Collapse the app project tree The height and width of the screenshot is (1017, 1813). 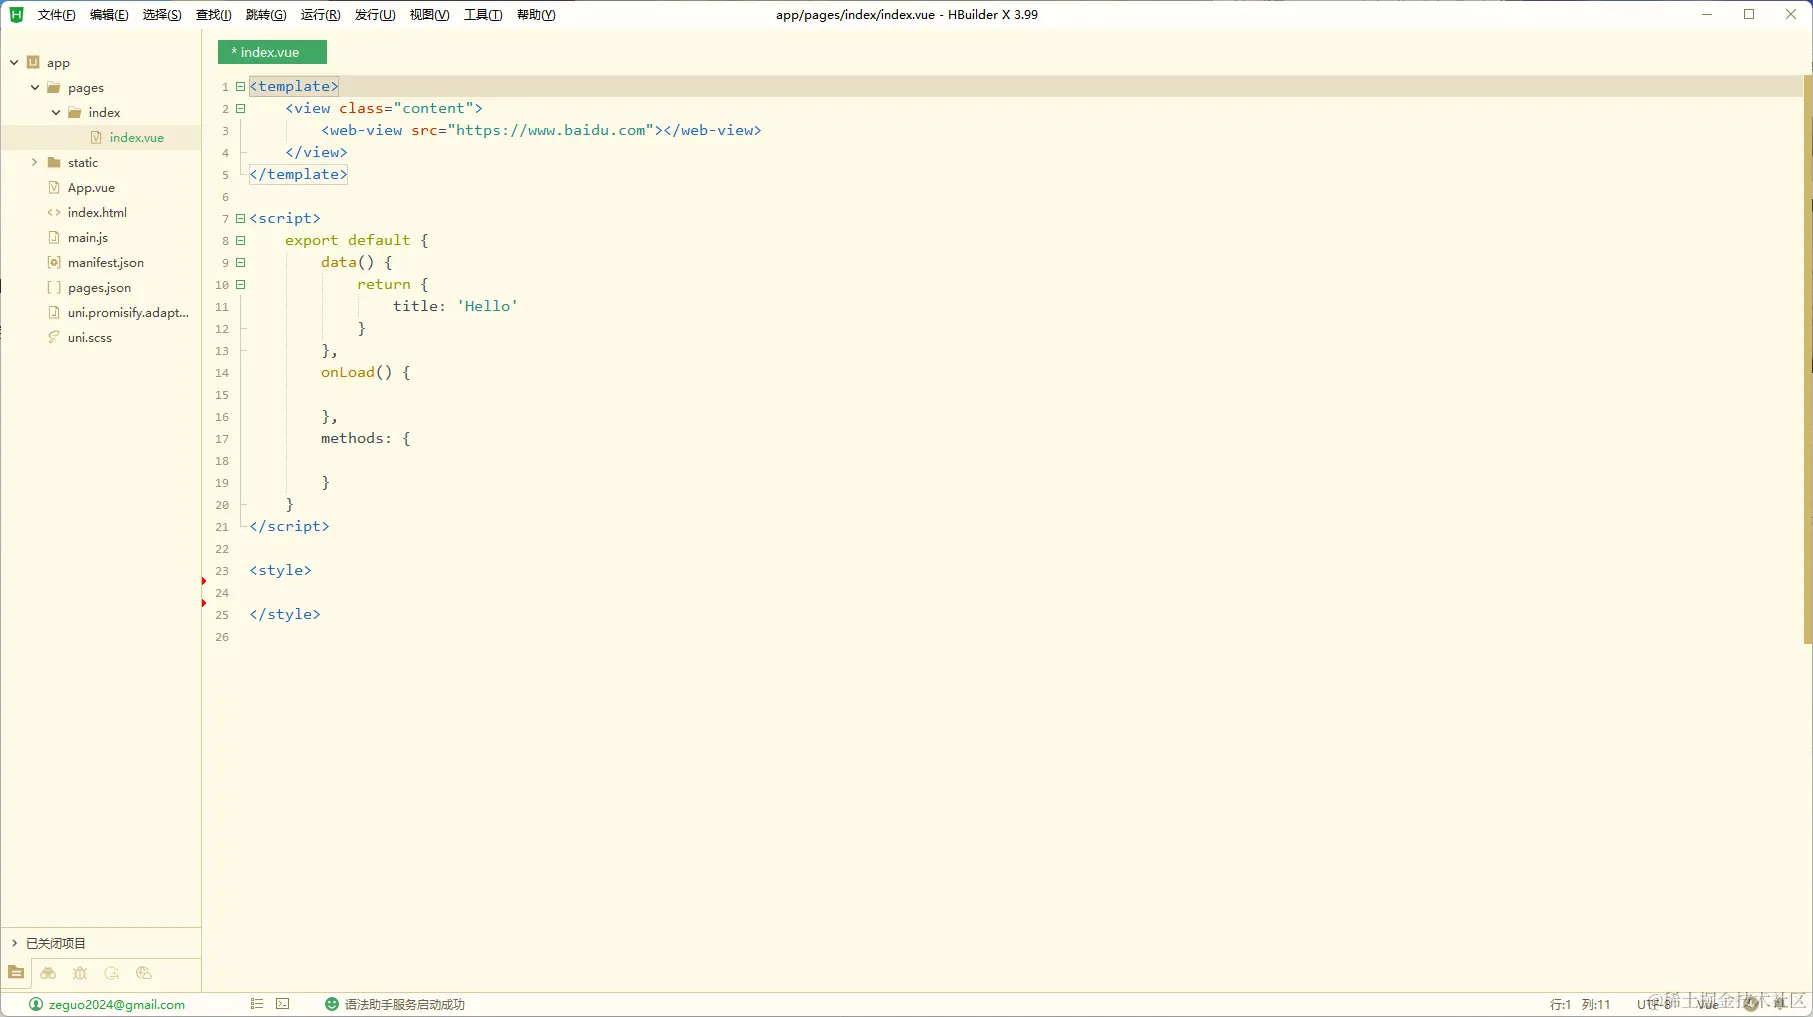14,62
